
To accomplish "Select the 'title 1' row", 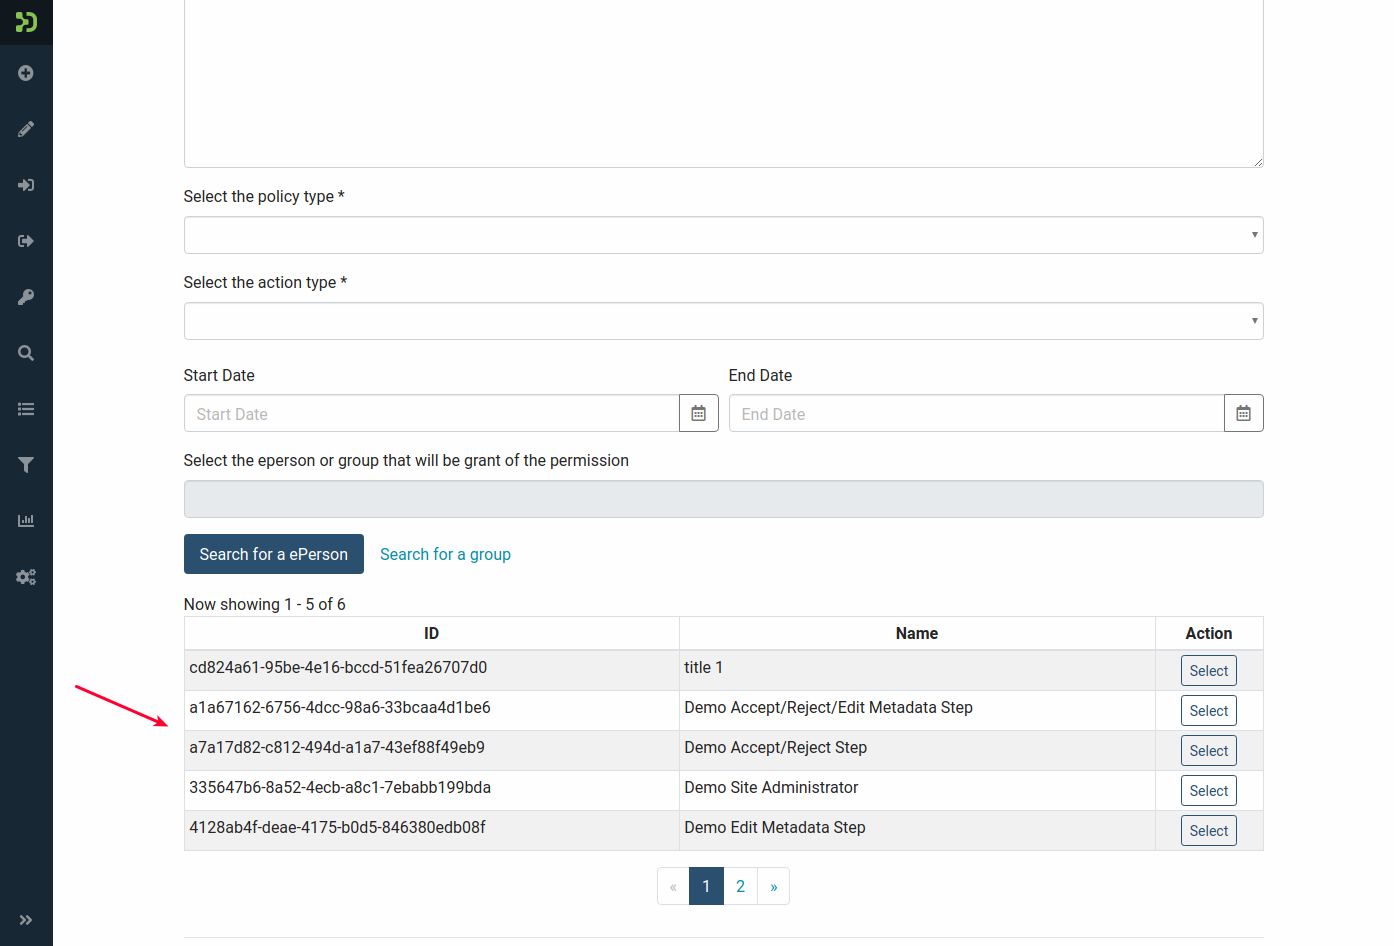I will pos(1208,671).
